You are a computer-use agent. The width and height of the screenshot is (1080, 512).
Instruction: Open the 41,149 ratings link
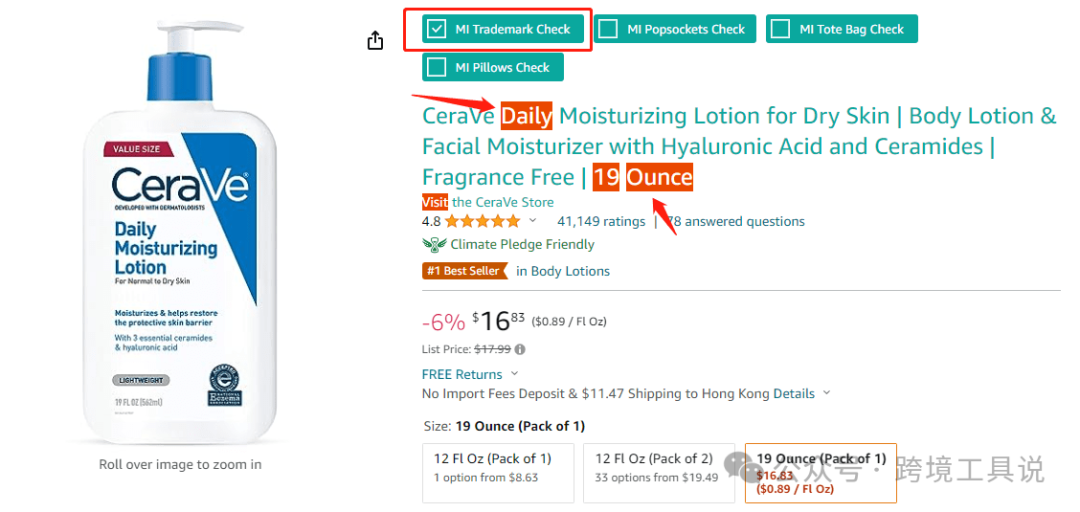[601, 222]
